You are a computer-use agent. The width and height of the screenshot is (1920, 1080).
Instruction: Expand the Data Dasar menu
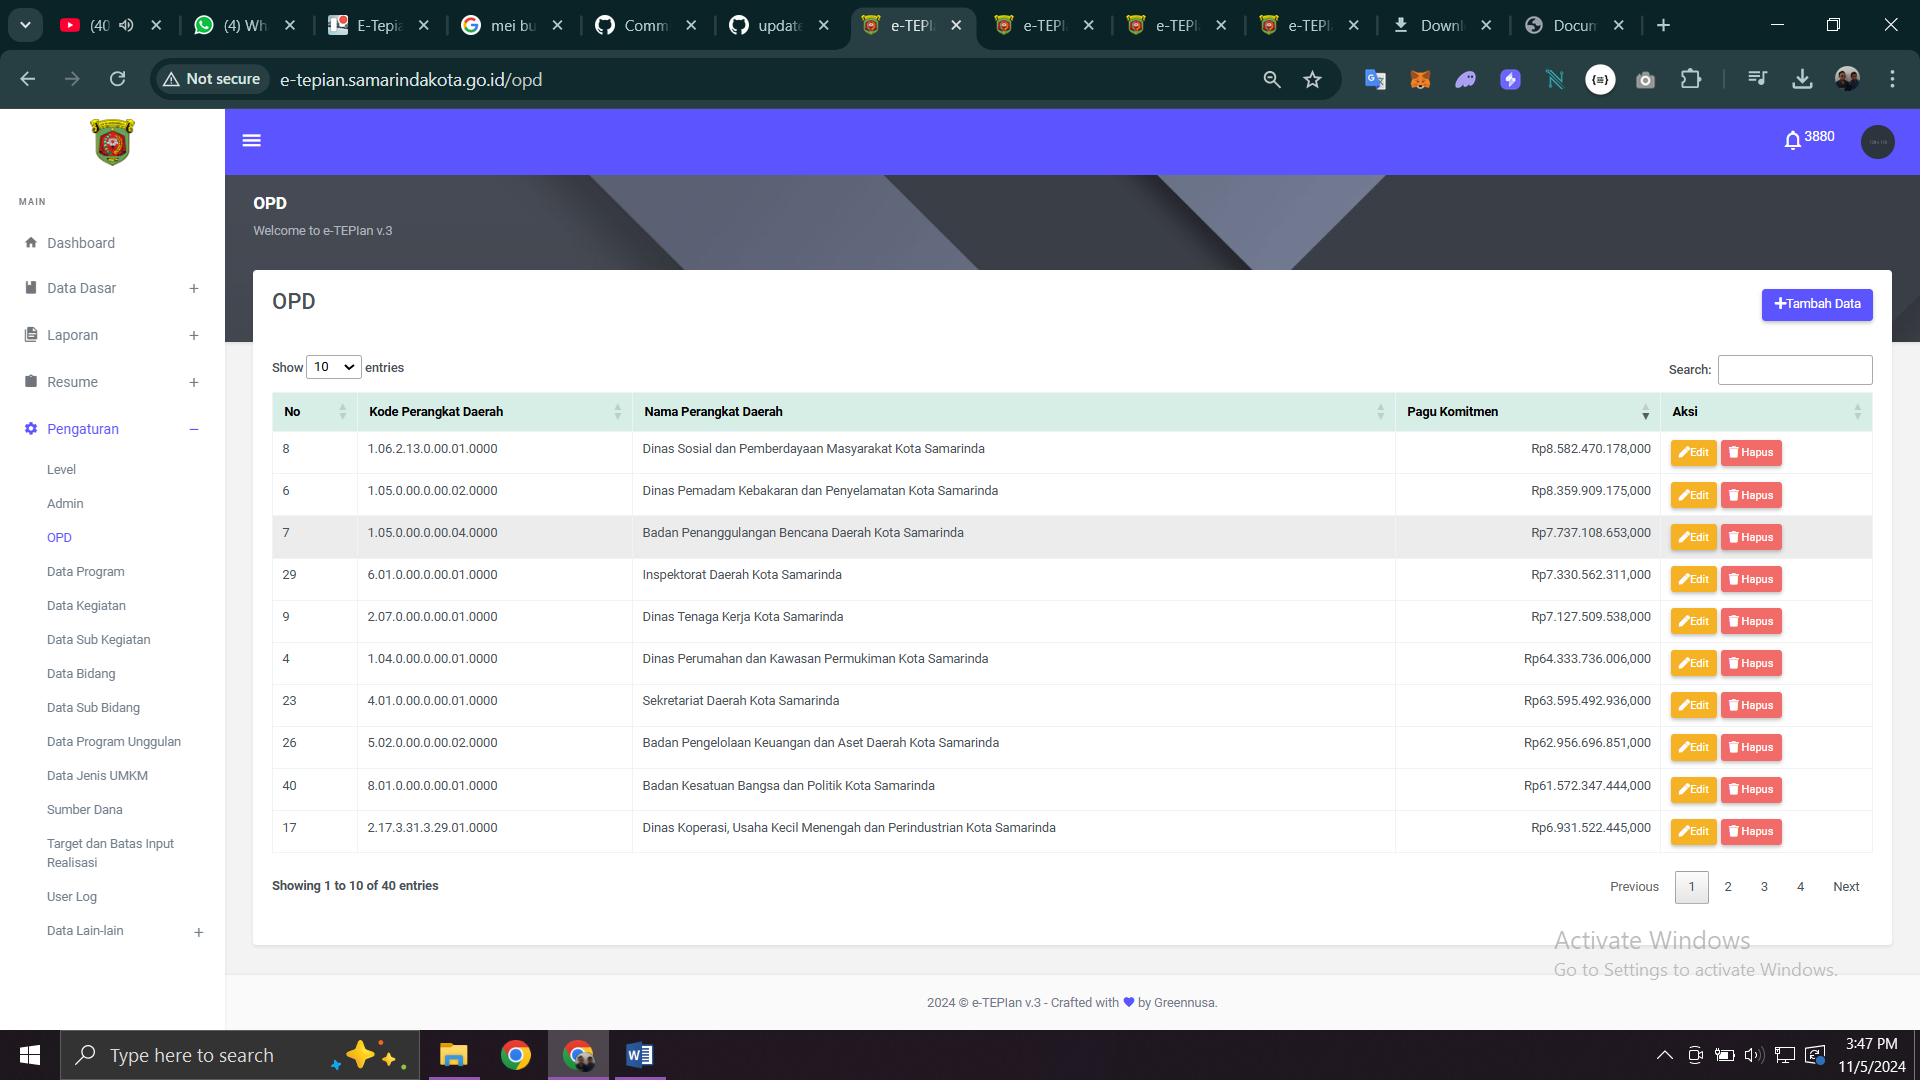click(x=194, y=289)
